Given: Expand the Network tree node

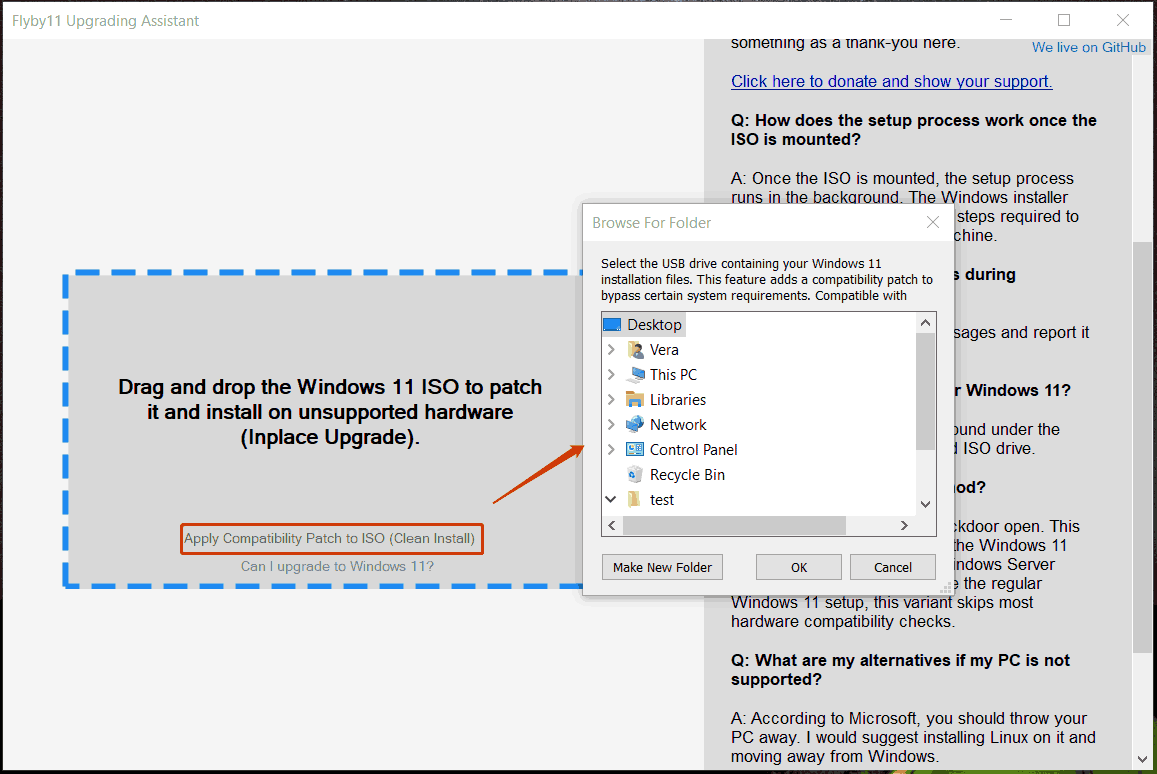Looking at the screenshot, I should point(613,424).
